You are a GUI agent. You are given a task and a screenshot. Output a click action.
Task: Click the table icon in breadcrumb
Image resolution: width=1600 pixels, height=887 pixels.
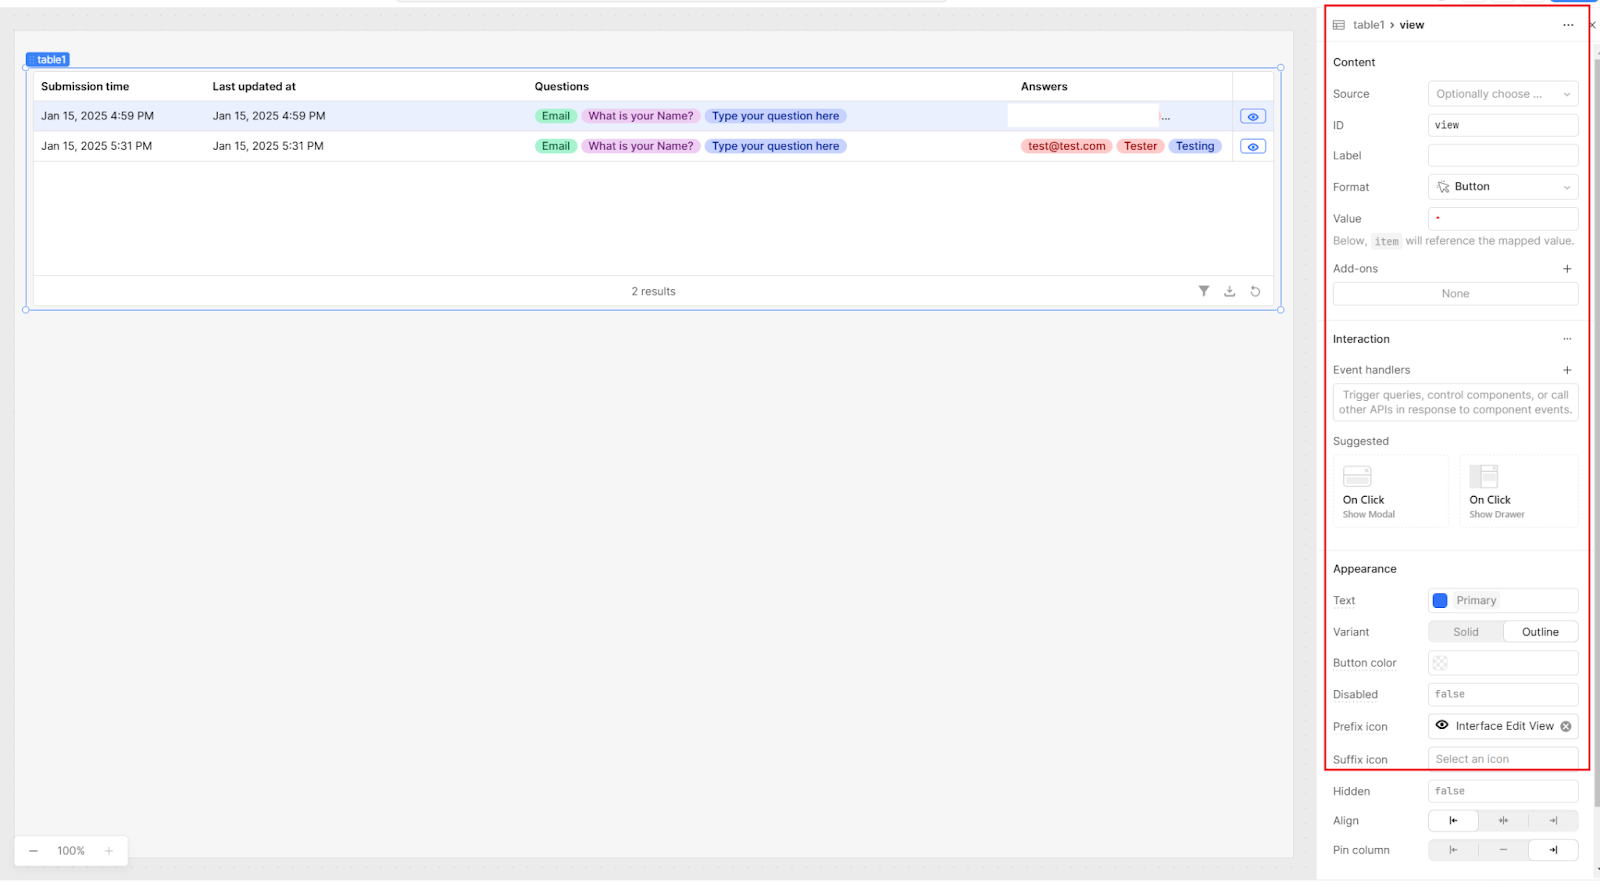[1339, 25]
